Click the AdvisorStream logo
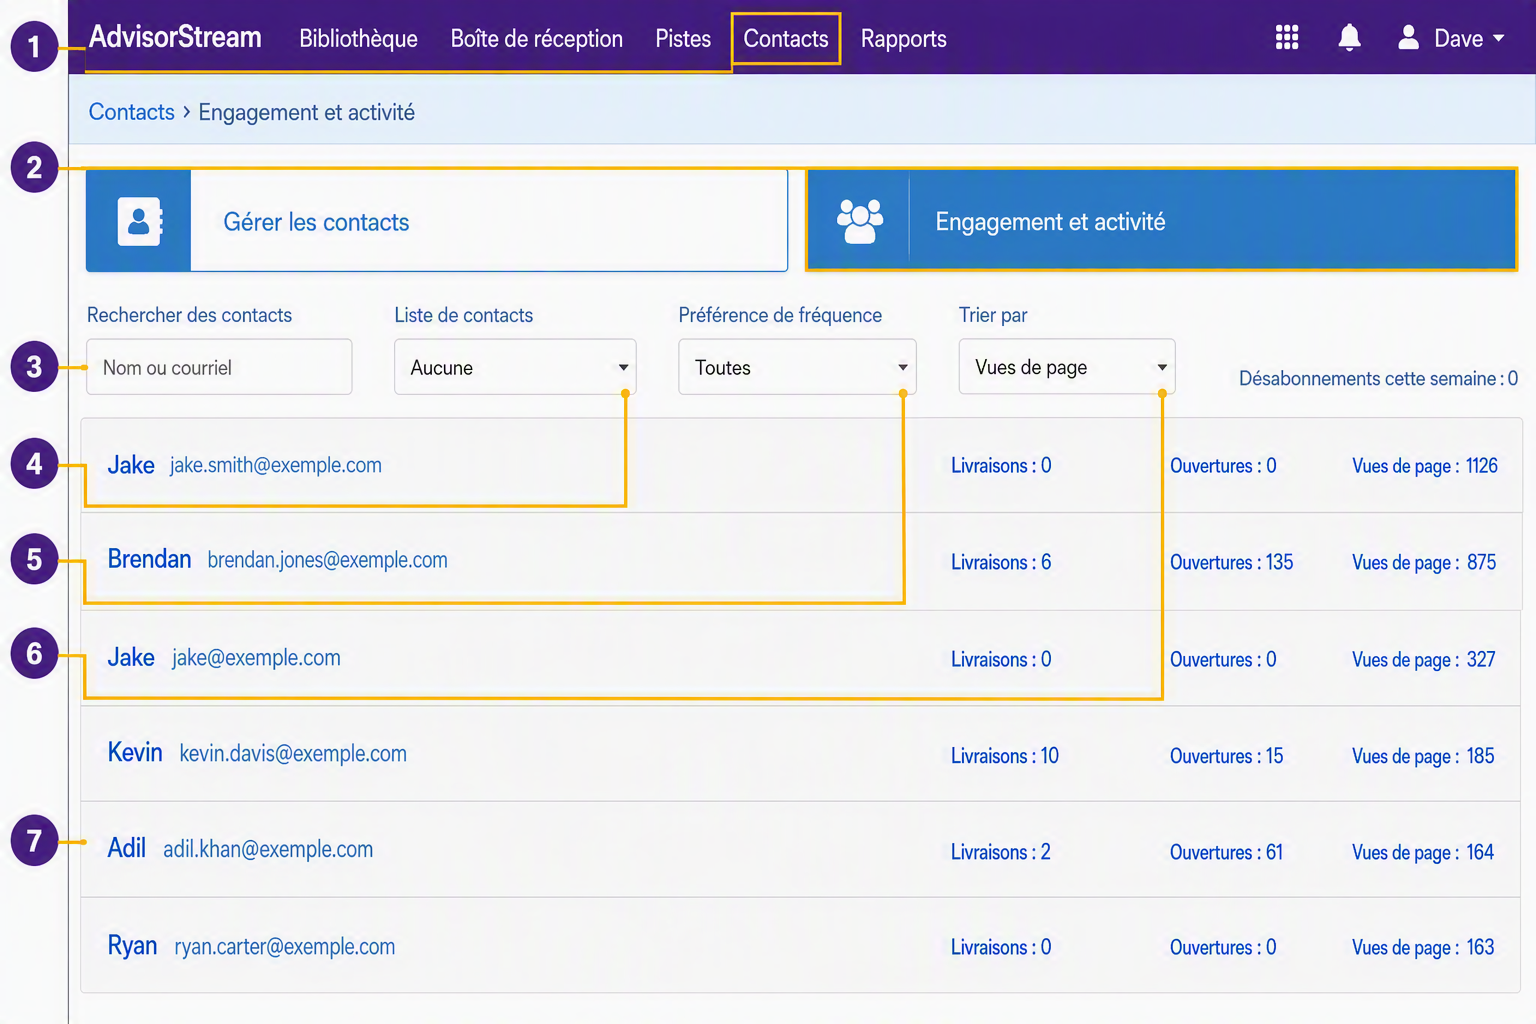Screen dimensions: 1536x1024 tap(175, 37)
